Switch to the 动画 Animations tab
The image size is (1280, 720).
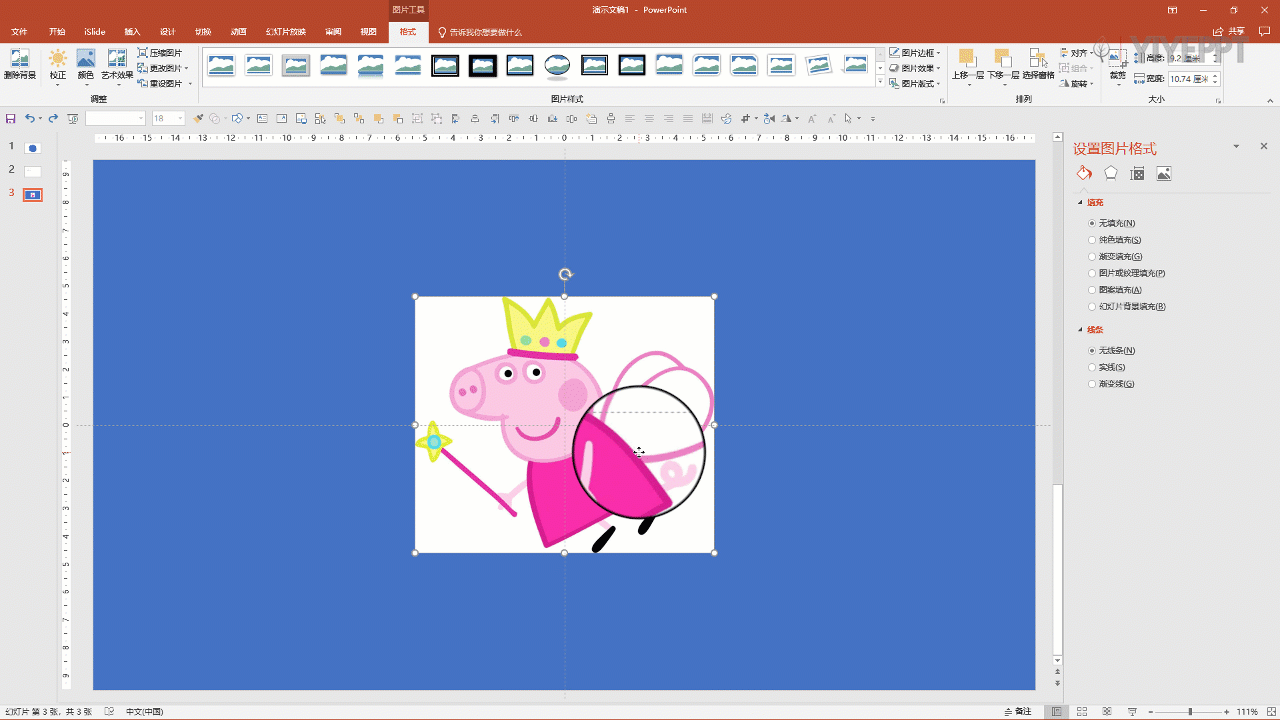238,32
